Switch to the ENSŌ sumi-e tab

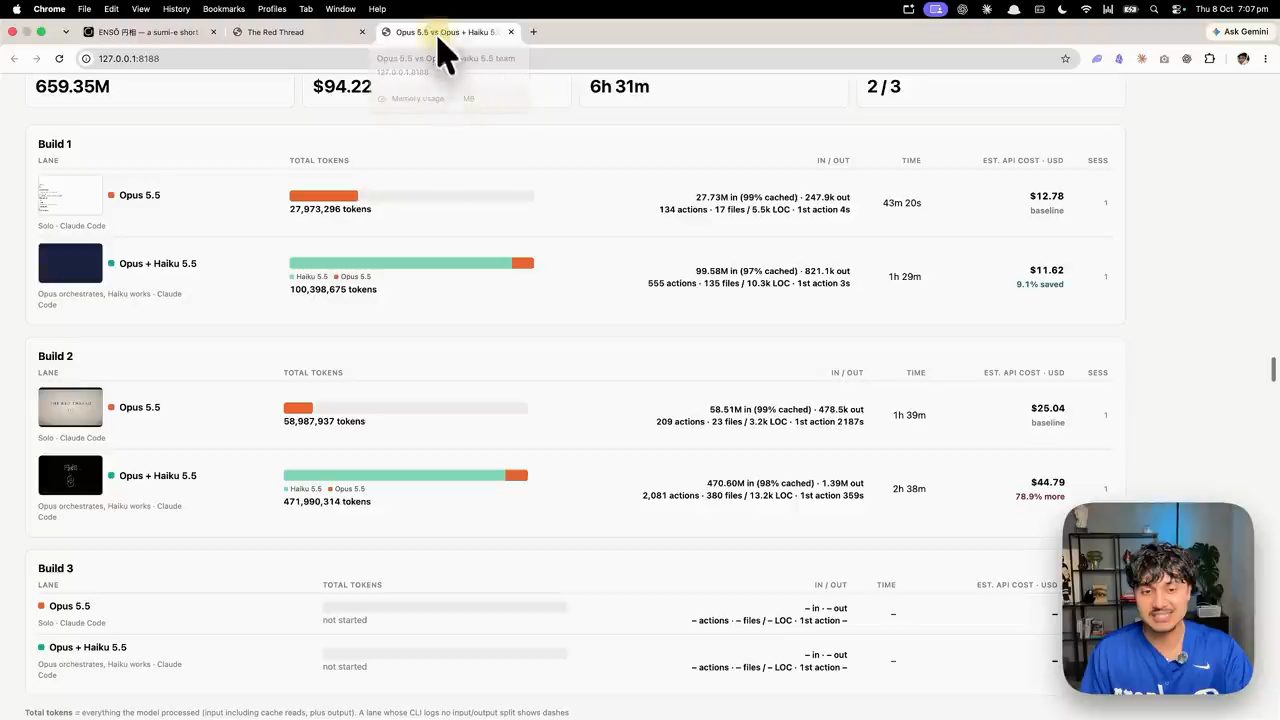click(148, 32)
